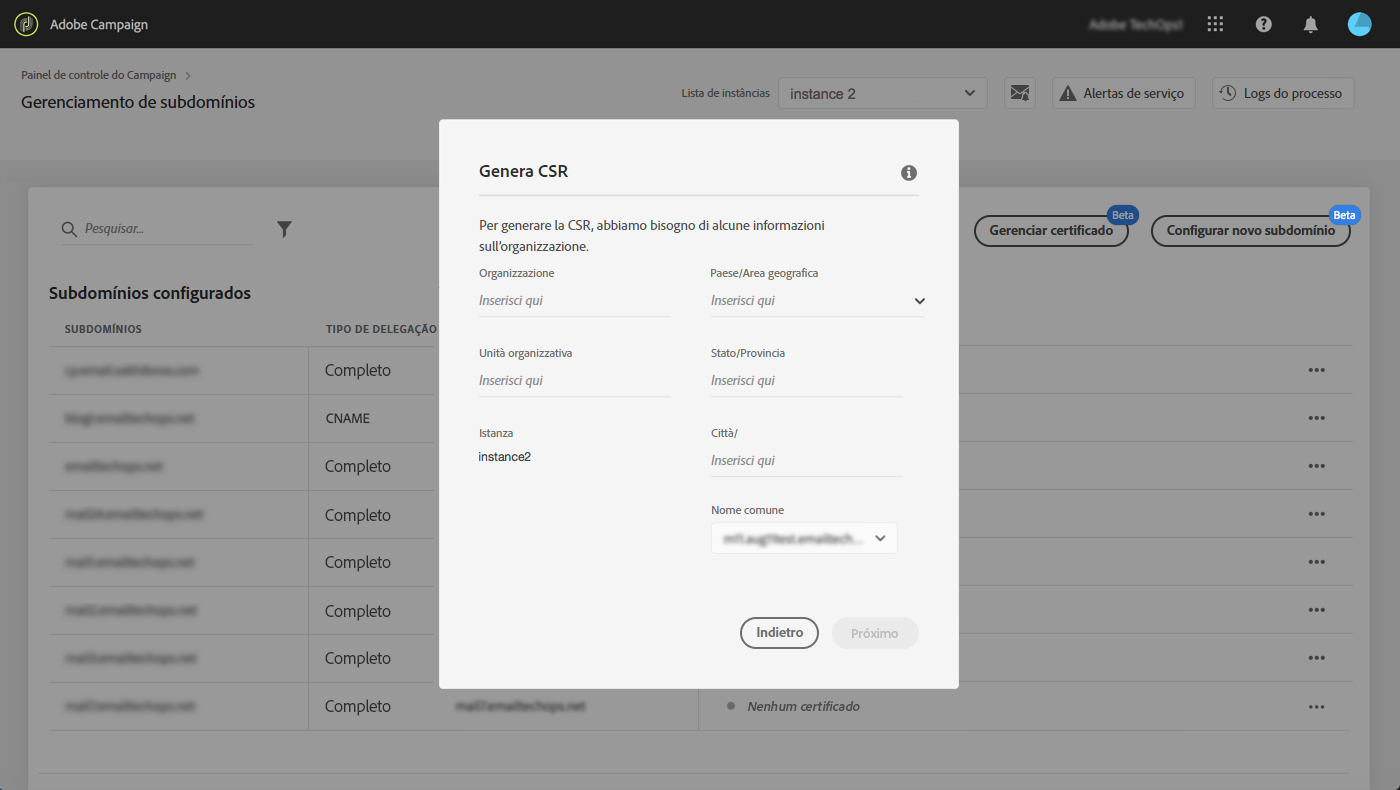This screenshot has width=1400, height=790.
Task: Click Configurar novo subdomínio button
Action: click(x=1251, y=230)
